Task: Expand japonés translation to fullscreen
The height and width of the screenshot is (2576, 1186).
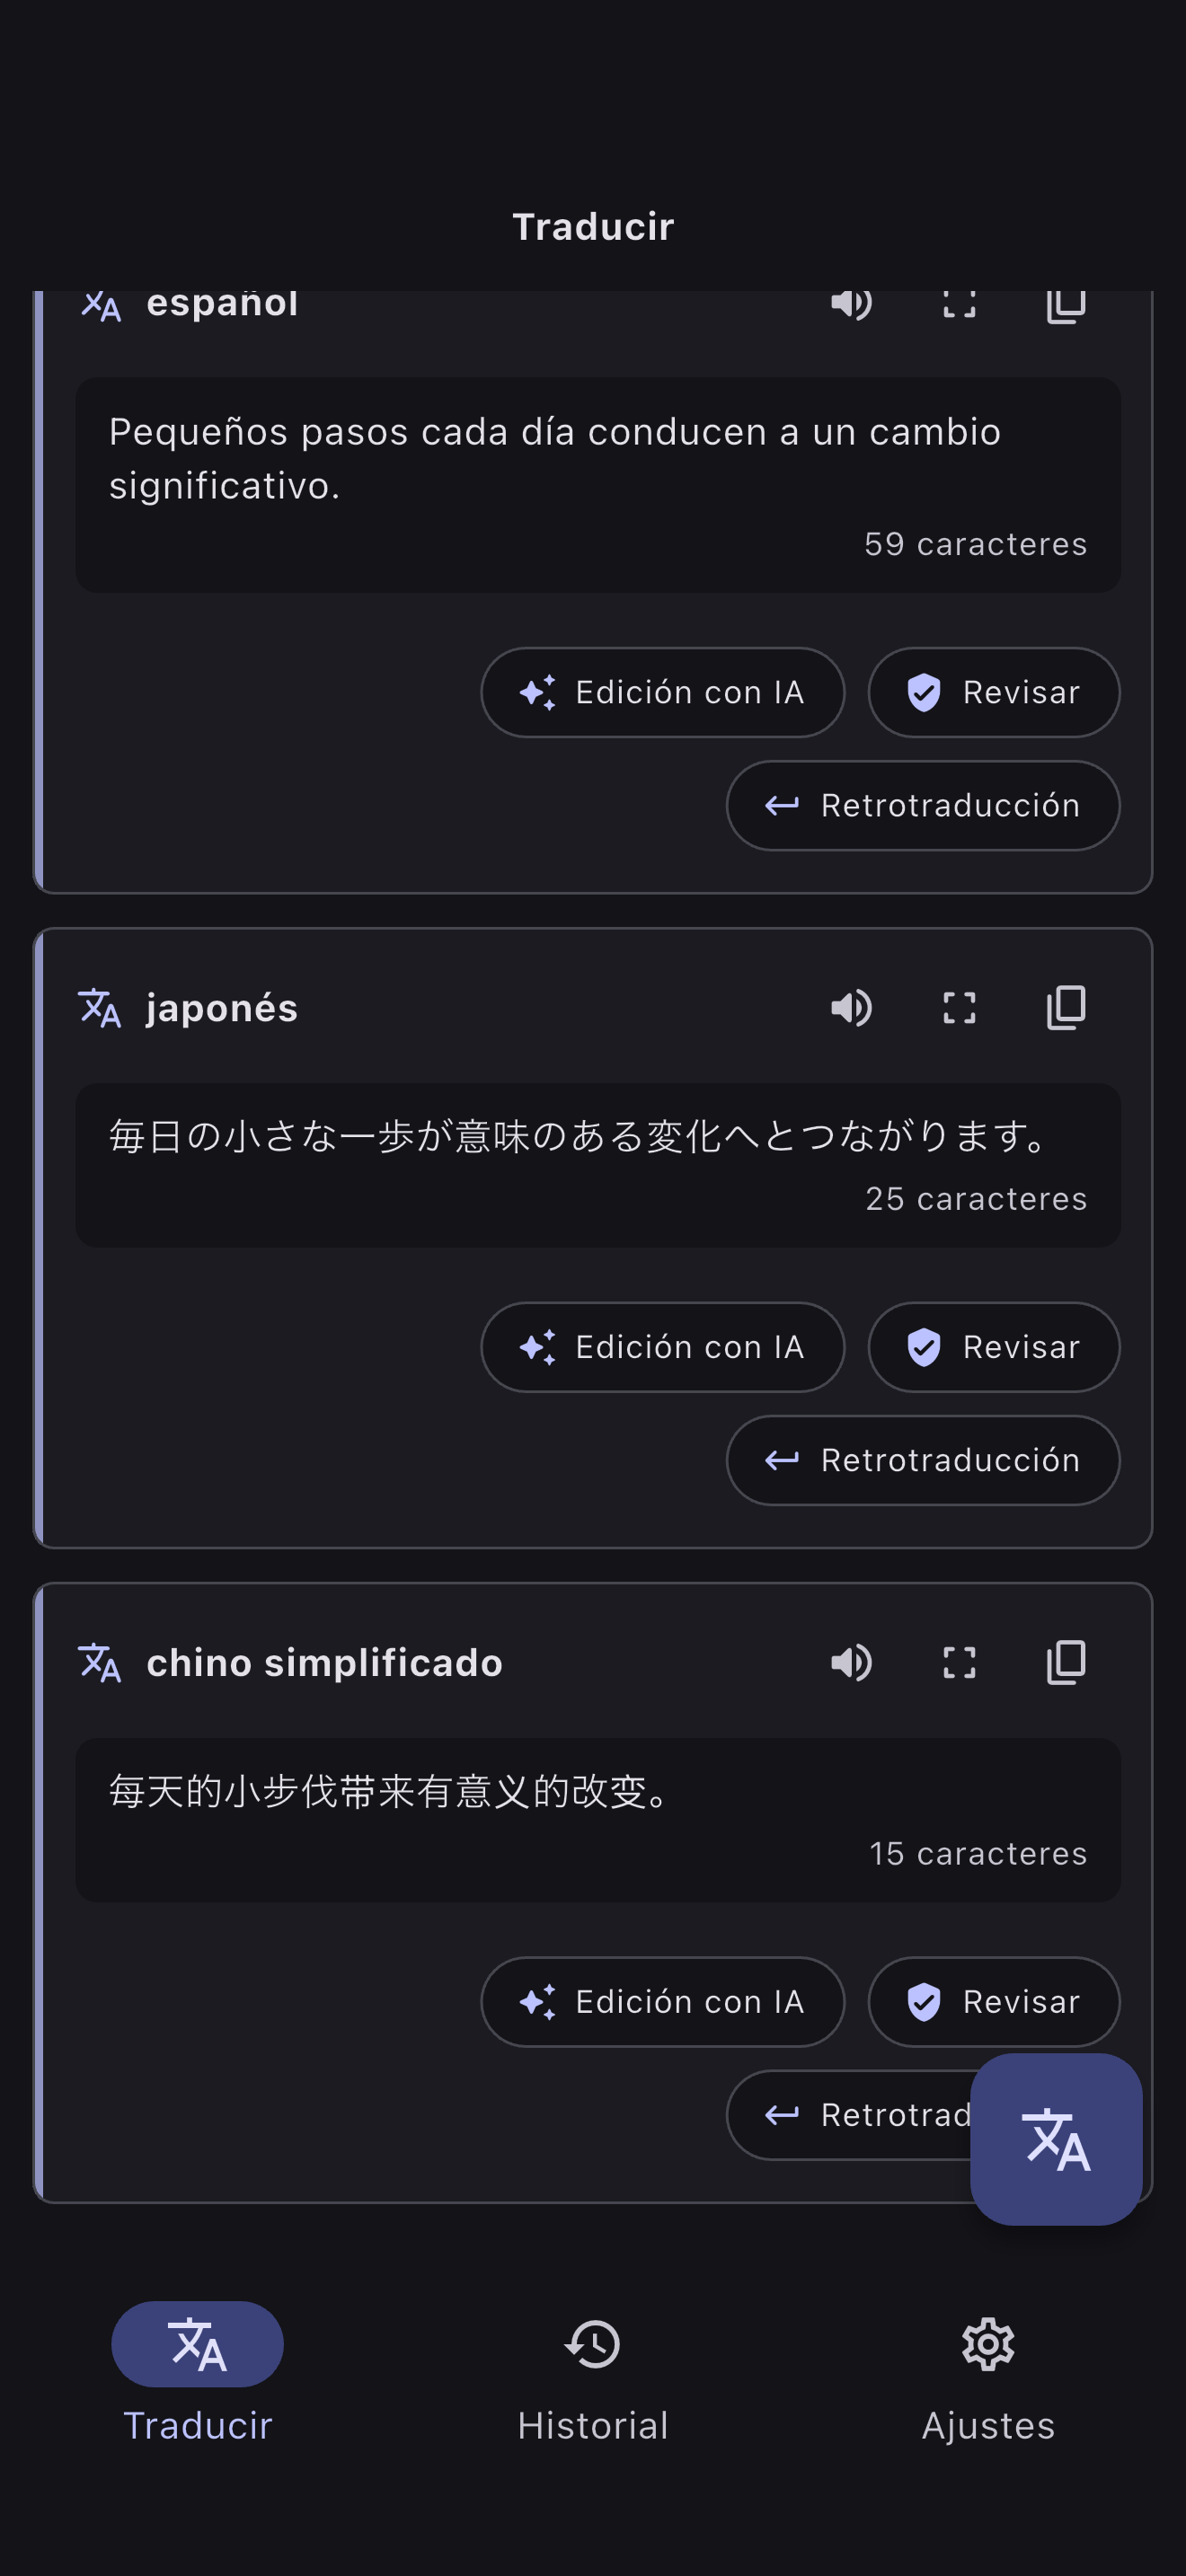Action: pyautogui.click(x=959, y=1008)
